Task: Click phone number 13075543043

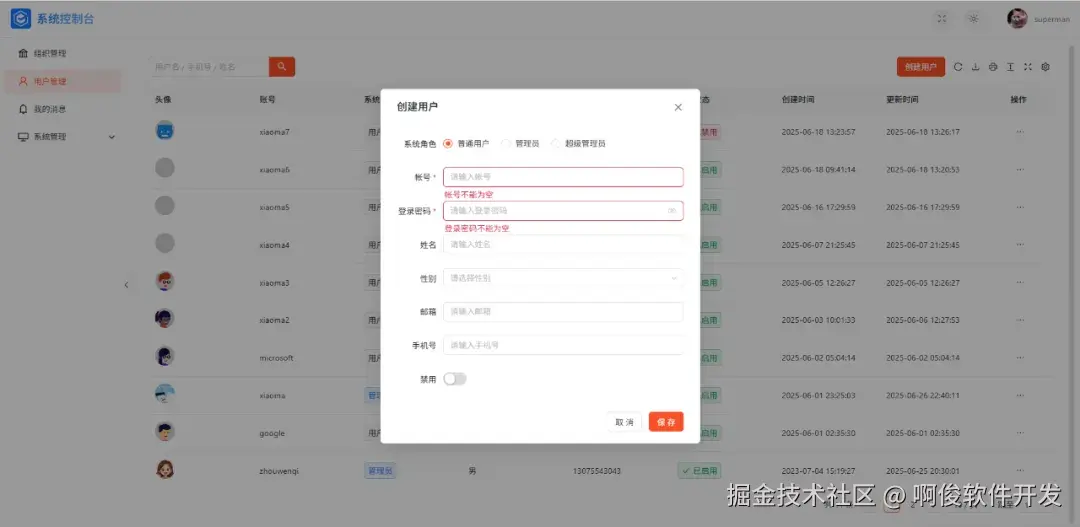Action: (596, 471)
